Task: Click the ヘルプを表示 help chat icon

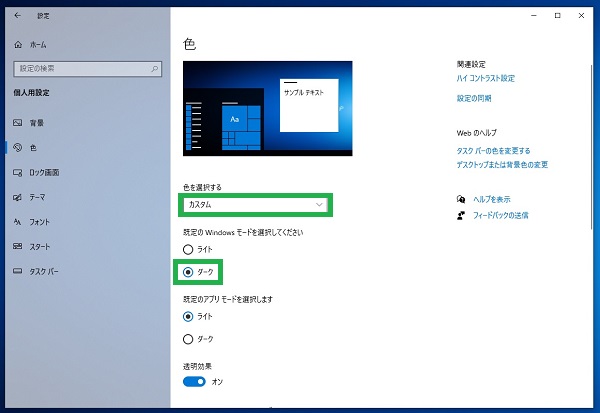Action: coord(461,199)
